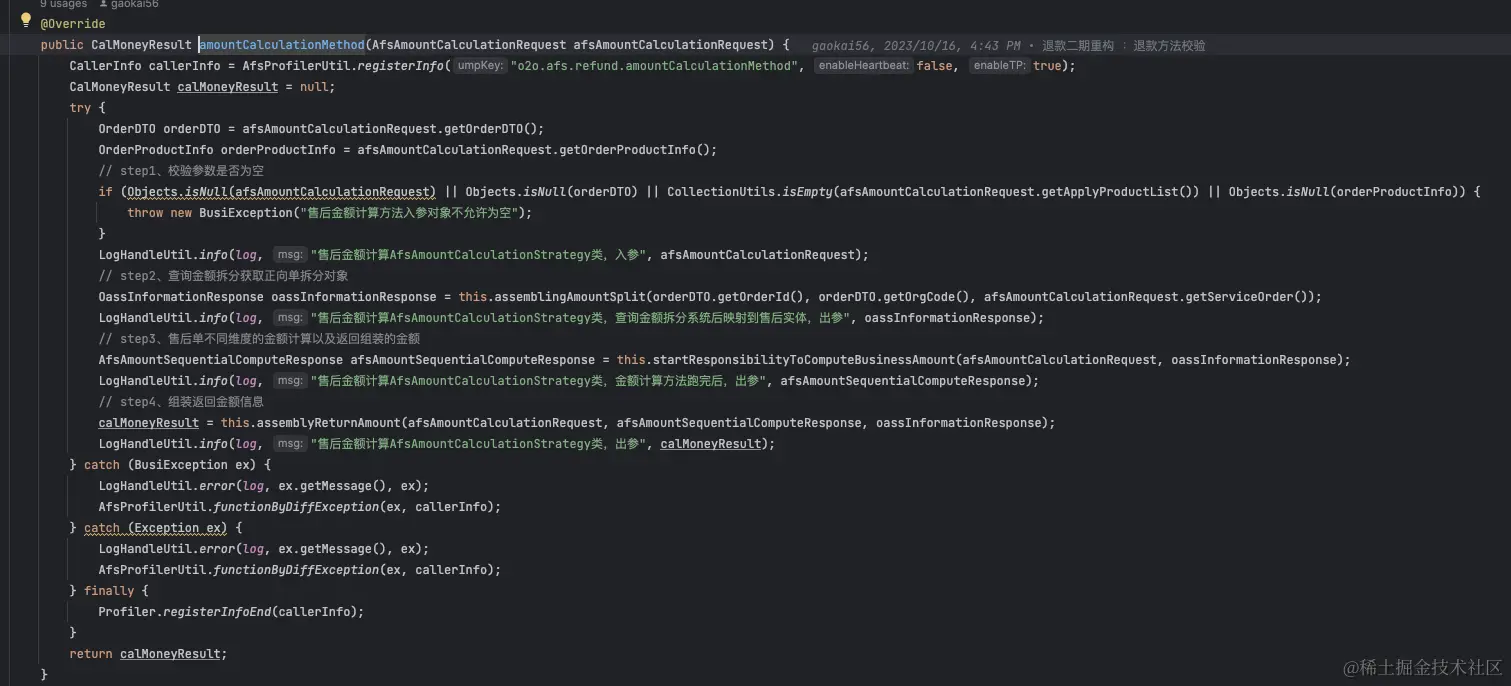This screenshot has width=1511, height=686.
Task: Click the yellow lightbulb intention icon
Action: [x=26, y=19]
